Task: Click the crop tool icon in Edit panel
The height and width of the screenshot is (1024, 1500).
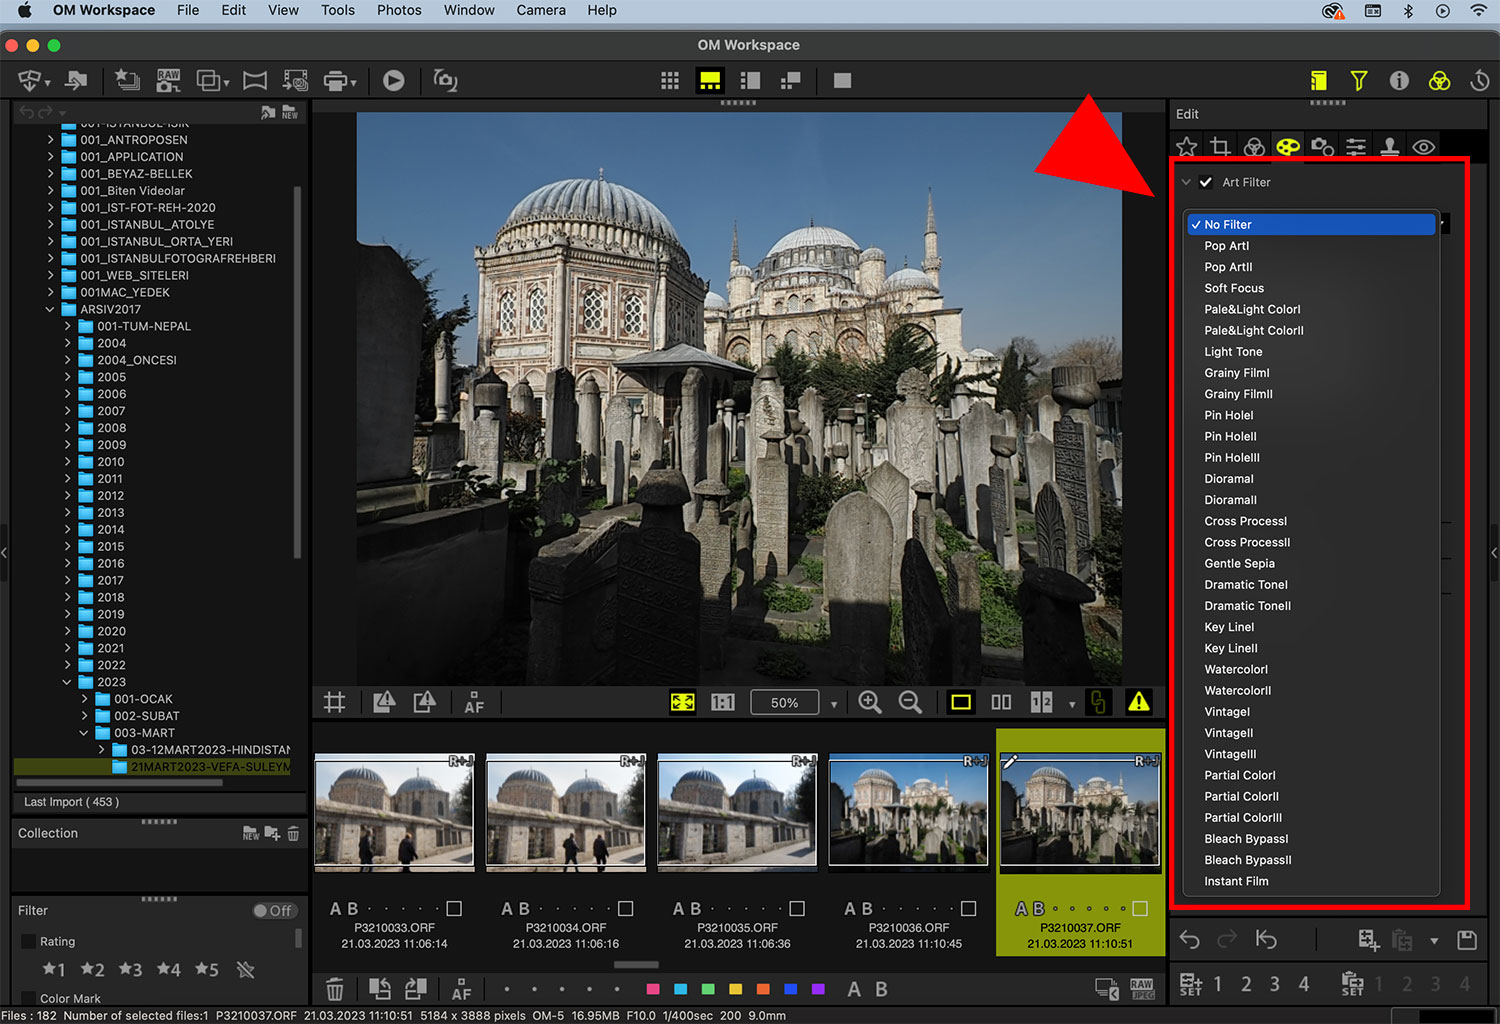Action: tap(1220, 147)
